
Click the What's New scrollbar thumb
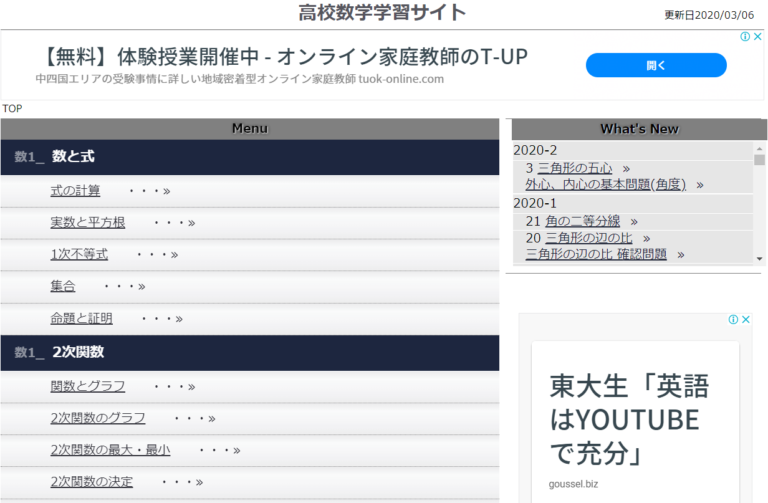(759, 160)
